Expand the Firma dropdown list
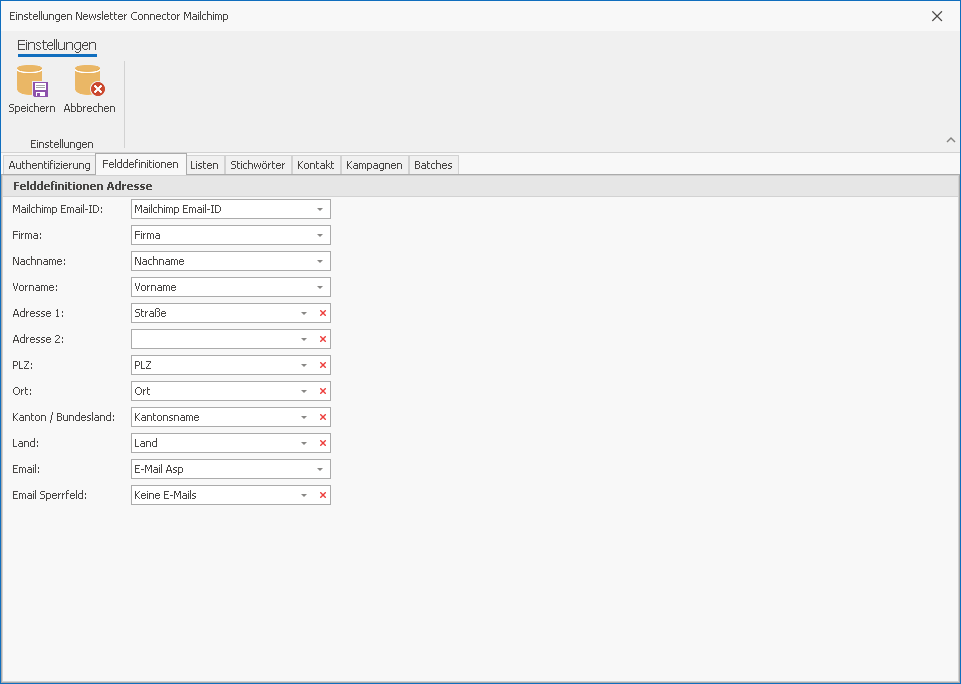961x684 pixels. point(320,235)
